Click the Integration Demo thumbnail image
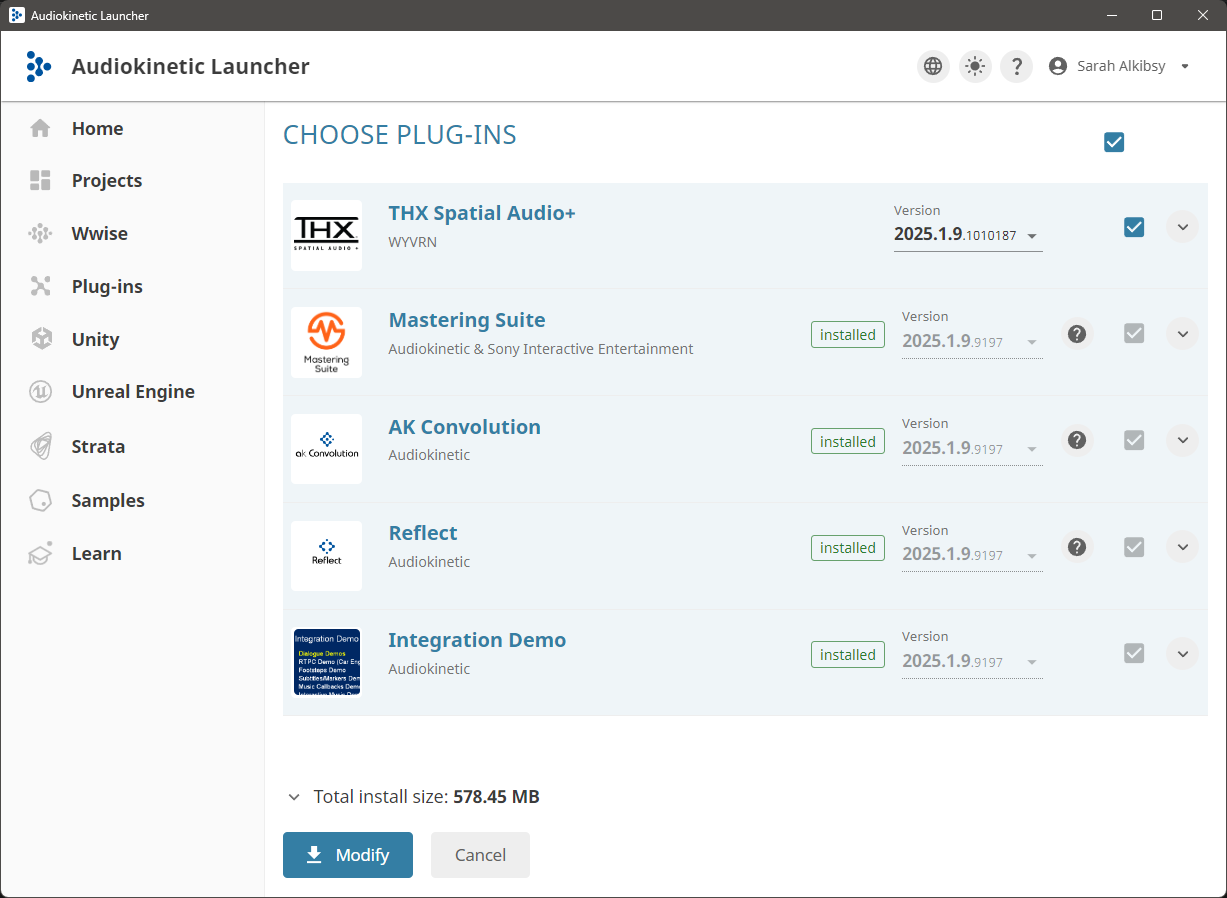 (326, 662)
